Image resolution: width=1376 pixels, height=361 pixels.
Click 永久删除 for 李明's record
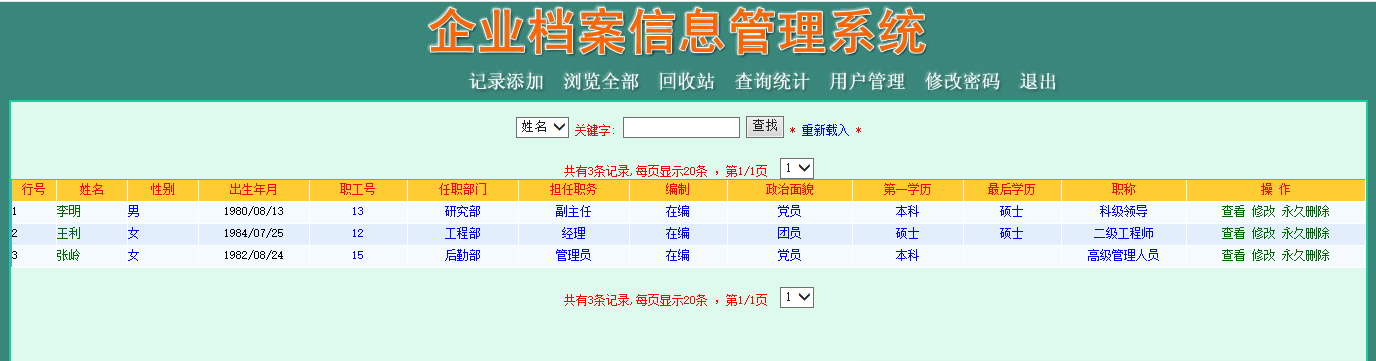coord(1305,211)
